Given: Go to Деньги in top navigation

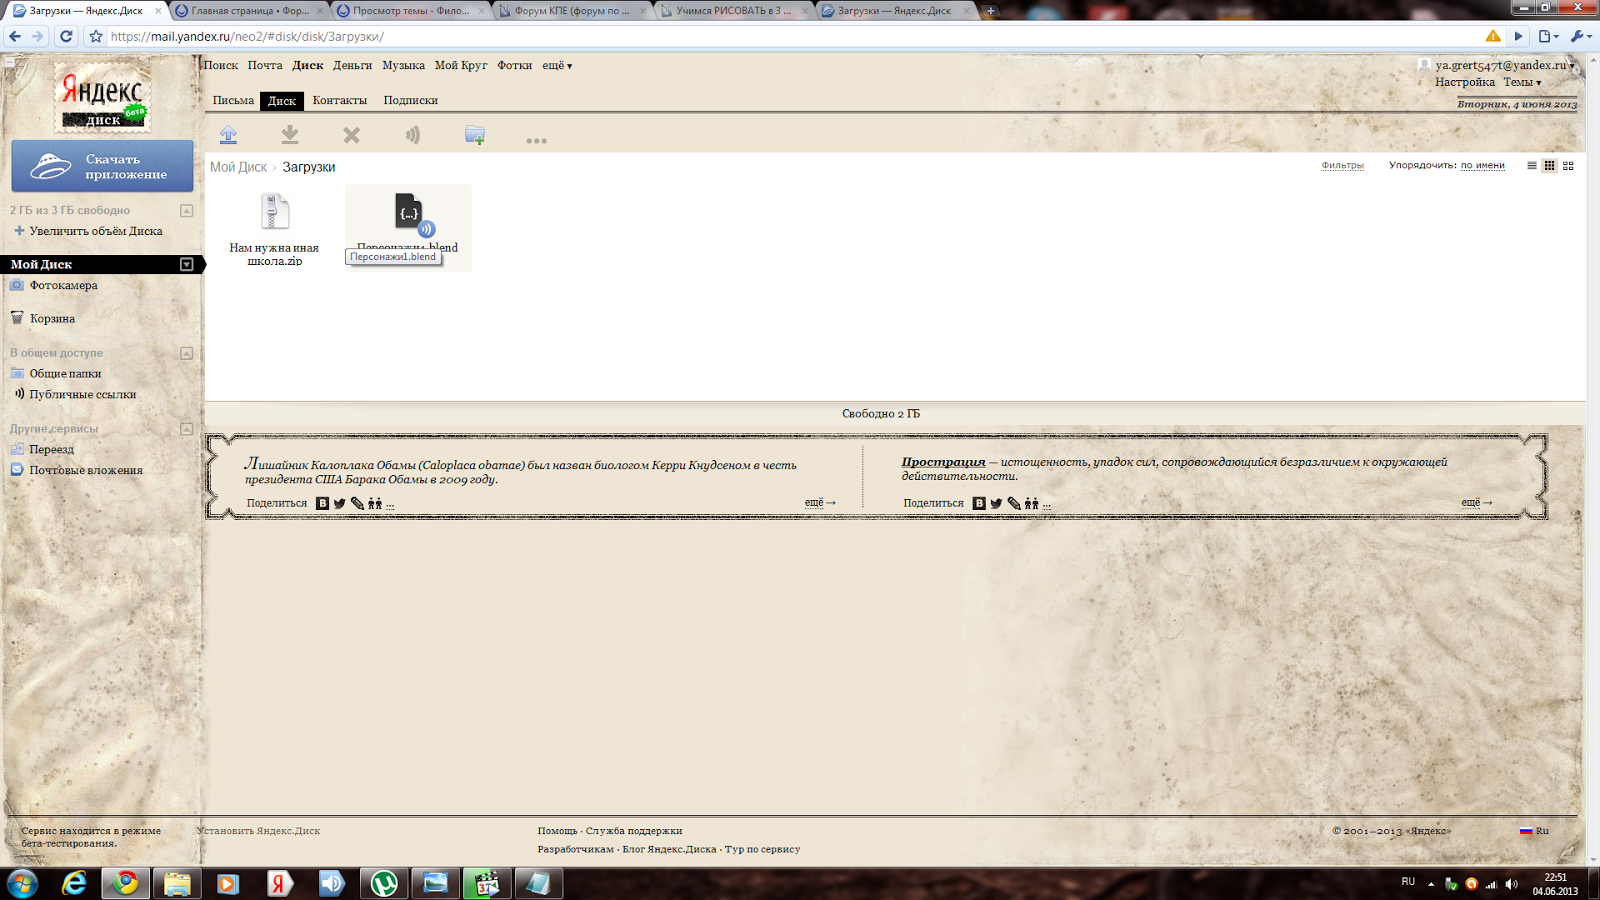Looking at the screenshot, I should (x=352, y=65).
